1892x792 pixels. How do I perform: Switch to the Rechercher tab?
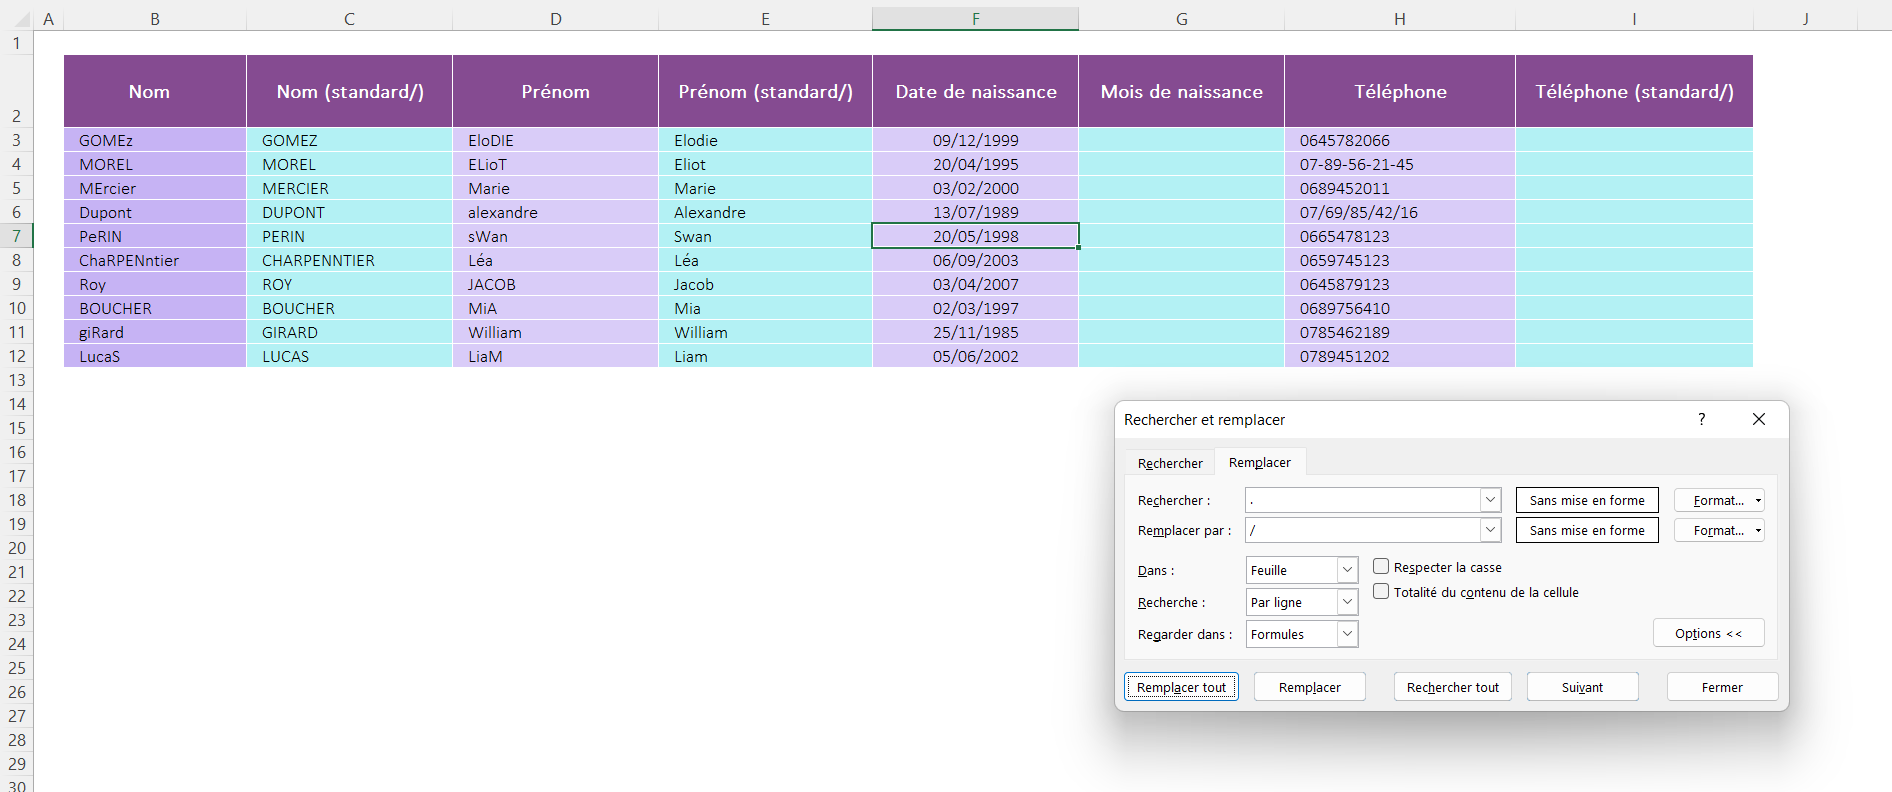[1170, 463]
